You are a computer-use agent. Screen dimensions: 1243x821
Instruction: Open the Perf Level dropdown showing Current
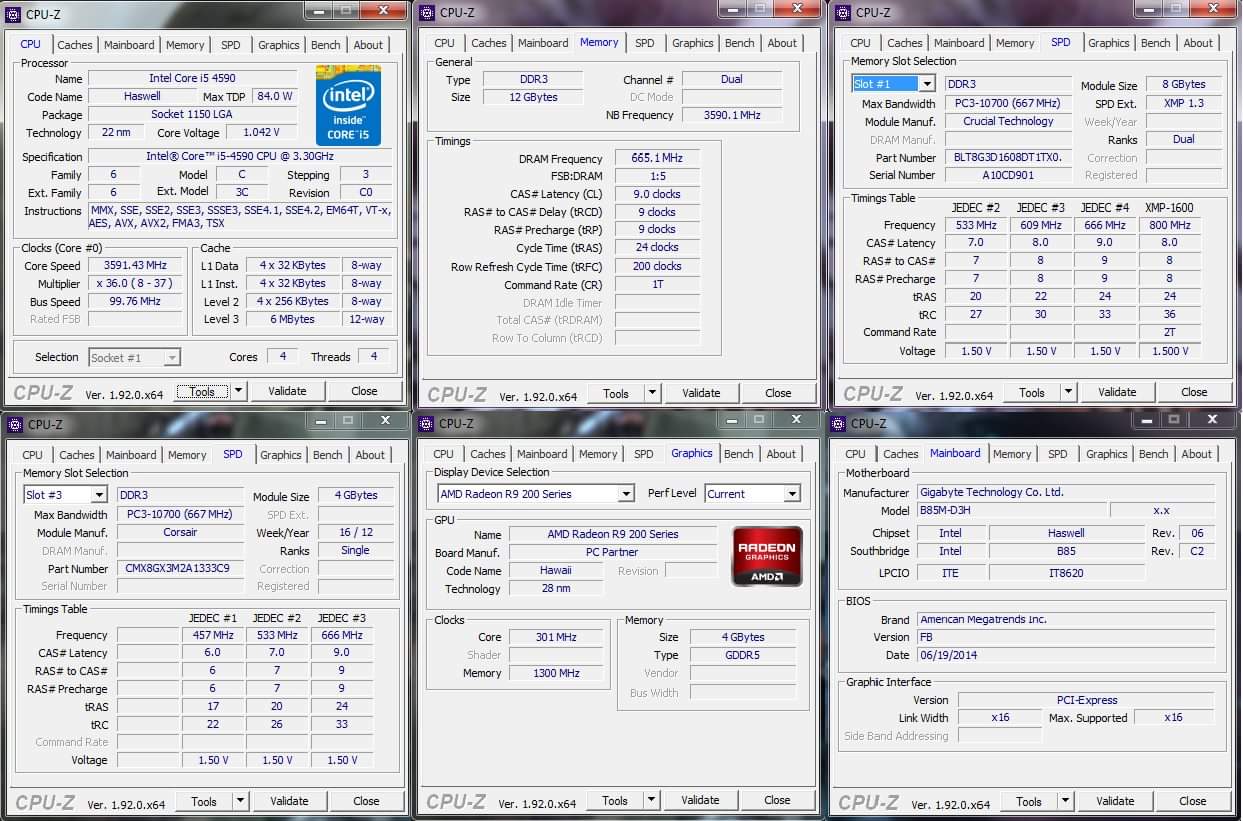click(791, 494)
